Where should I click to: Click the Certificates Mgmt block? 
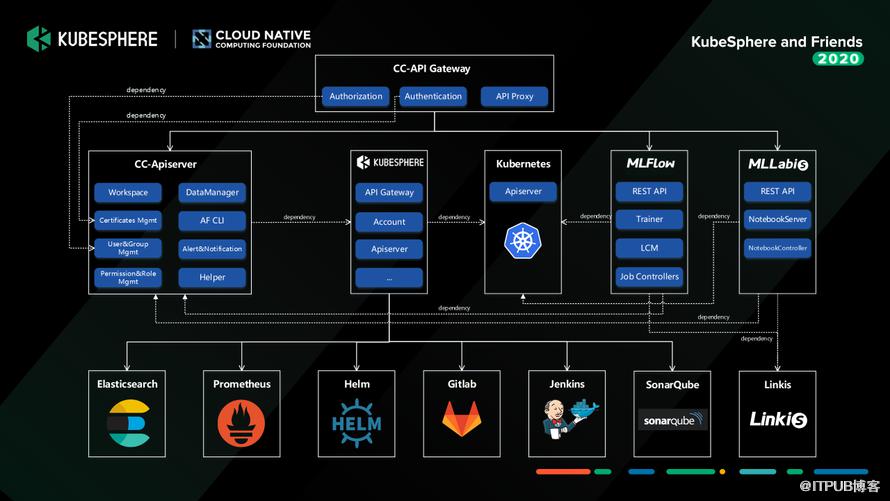point(128,220)
